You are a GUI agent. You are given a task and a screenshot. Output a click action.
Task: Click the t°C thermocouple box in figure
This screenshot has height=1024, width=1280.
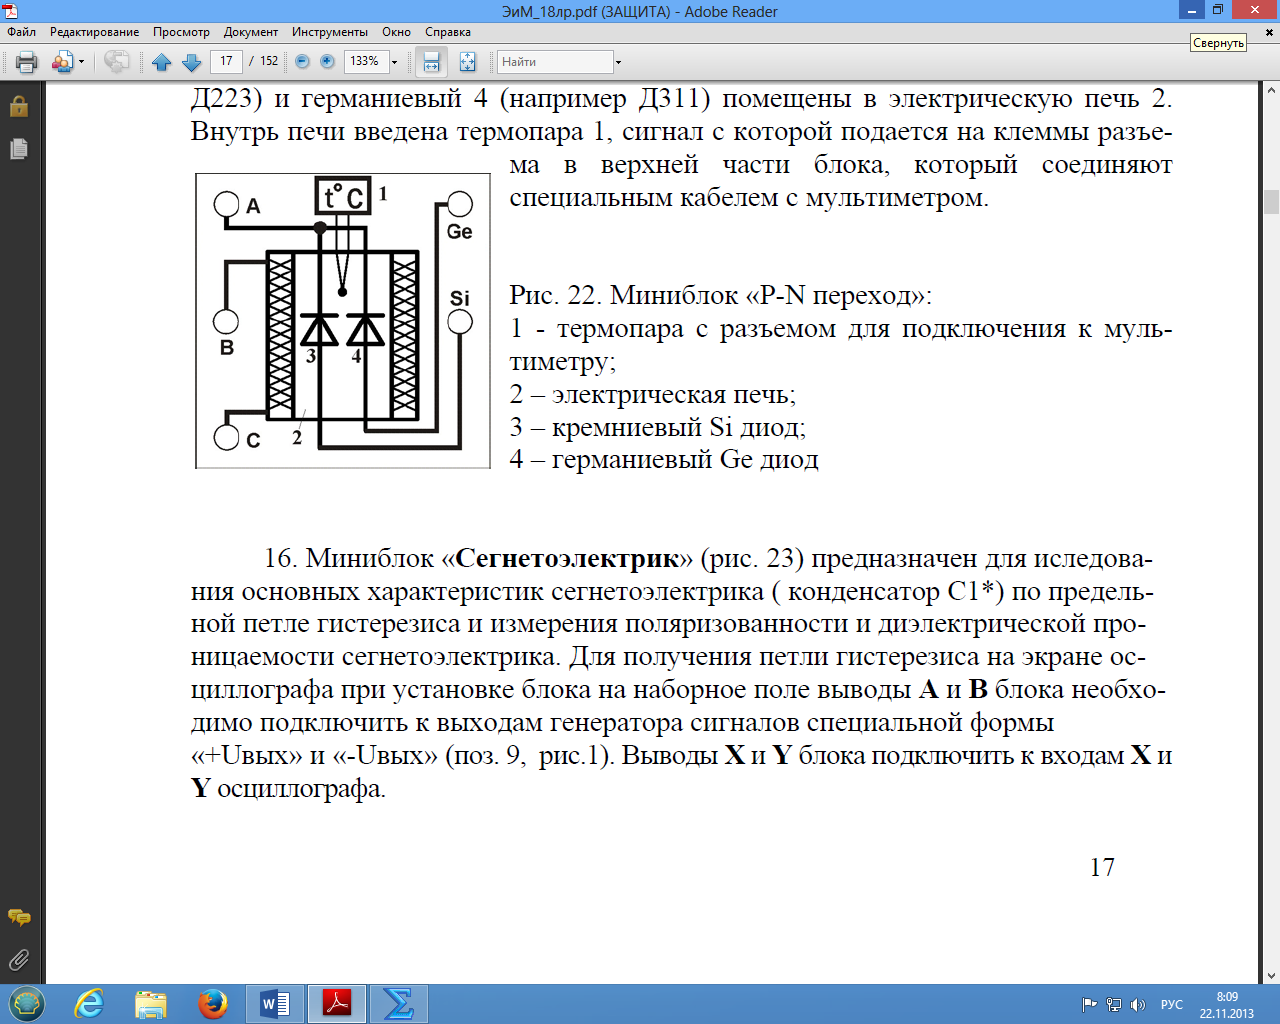point(343,196)
